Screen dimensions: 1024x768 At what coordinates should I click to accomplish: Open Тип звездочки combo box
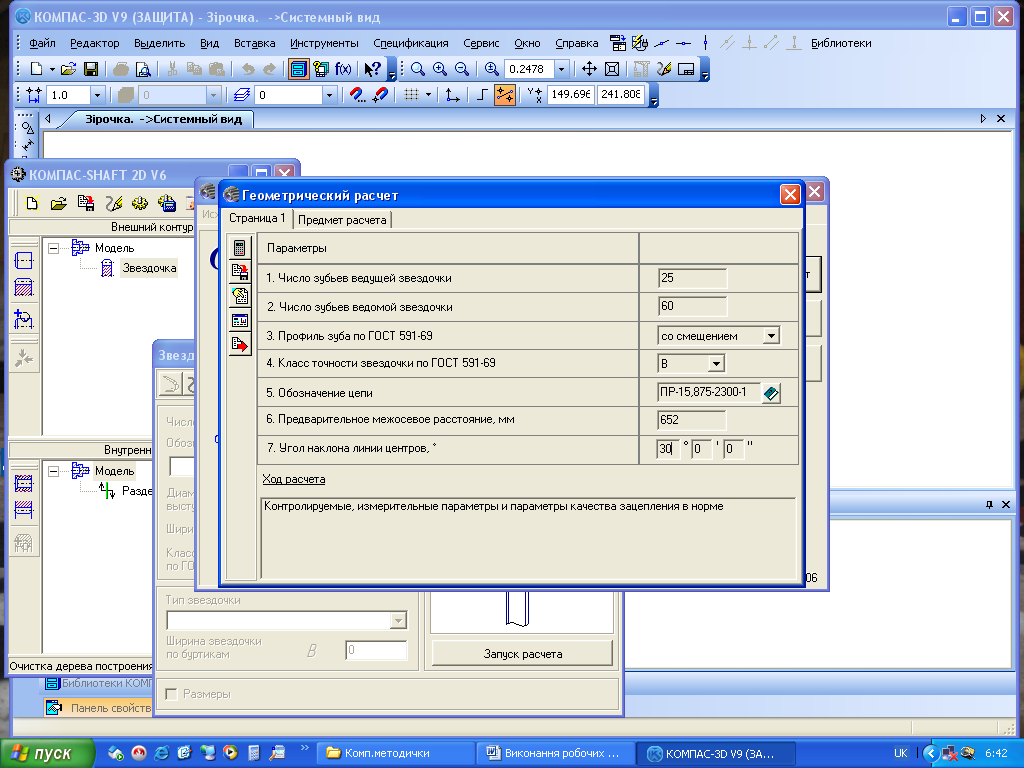coord(287,620)
